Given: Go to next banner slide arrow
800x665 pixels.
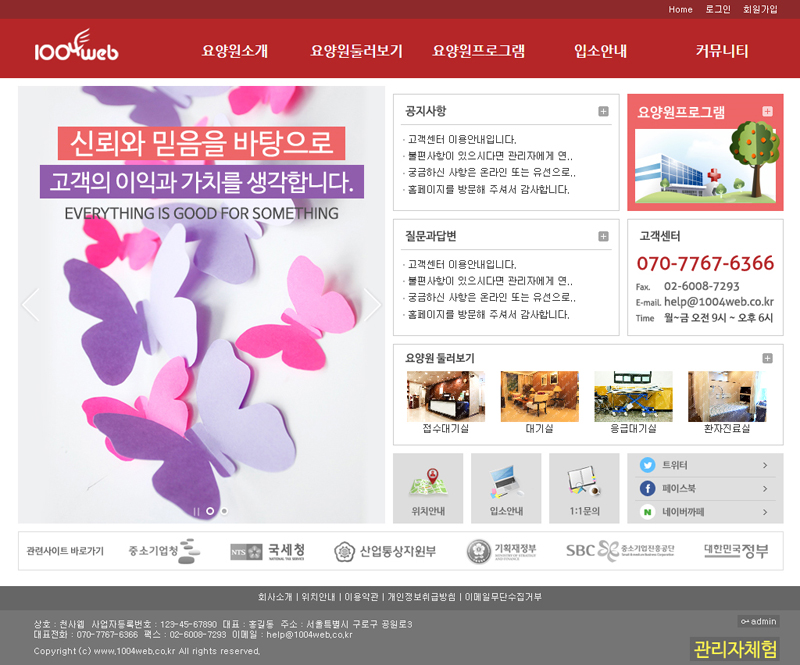Looking at the screenshot, I should [x=372, y=304].
